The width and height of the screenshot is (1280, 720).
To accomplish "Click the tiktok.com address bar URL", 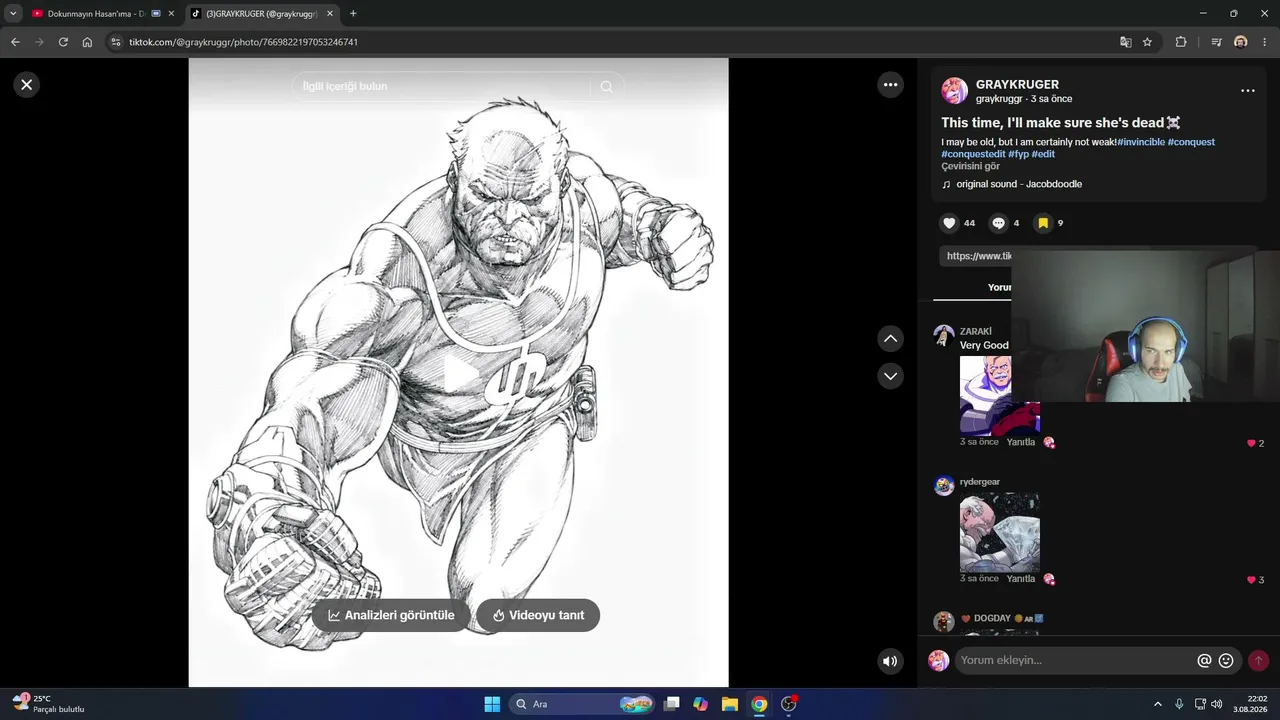I will [243, 42].
